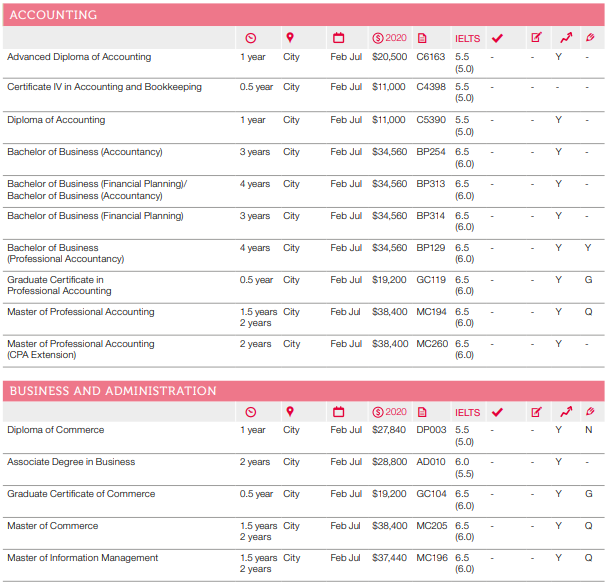Click the clock duration icon in Accounting header
612x588 pixels.
pos(250,38)
